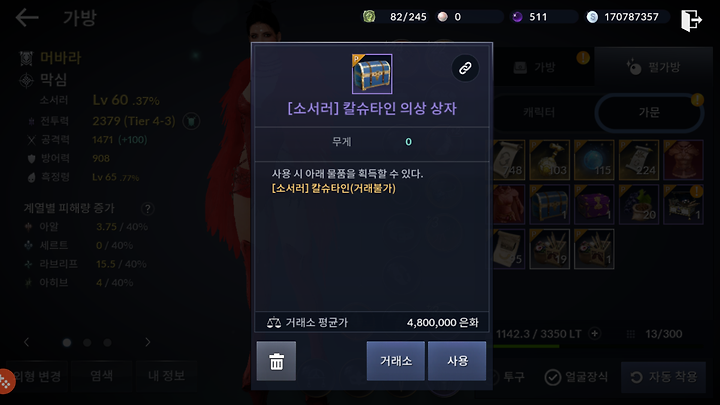
Task: Click the blue treasure chest item icon
Action: pos(372,74)
